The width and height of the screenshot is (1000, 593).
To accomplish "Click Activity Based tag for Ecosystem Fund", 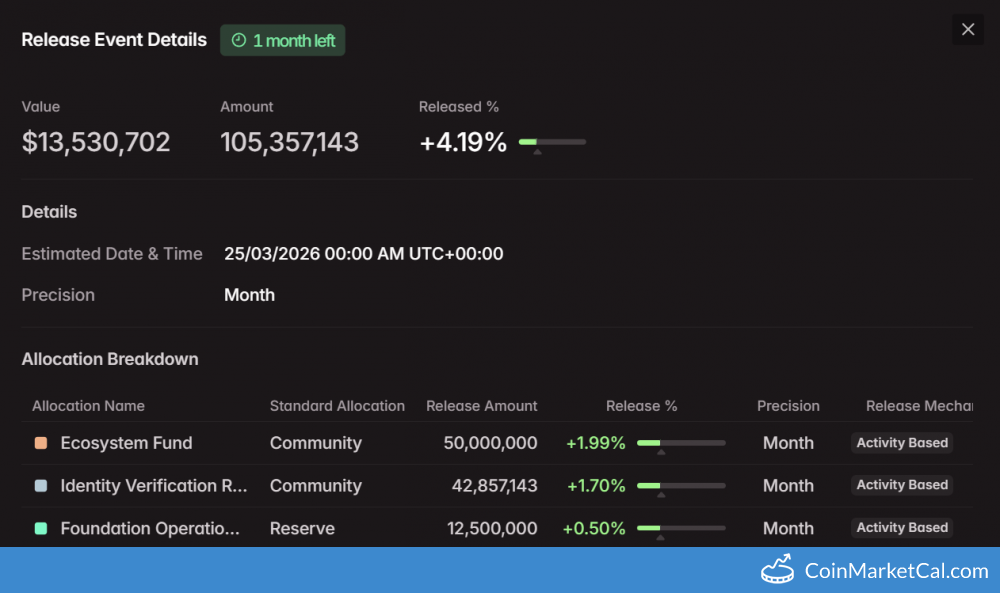I will (x=901, y=443).
